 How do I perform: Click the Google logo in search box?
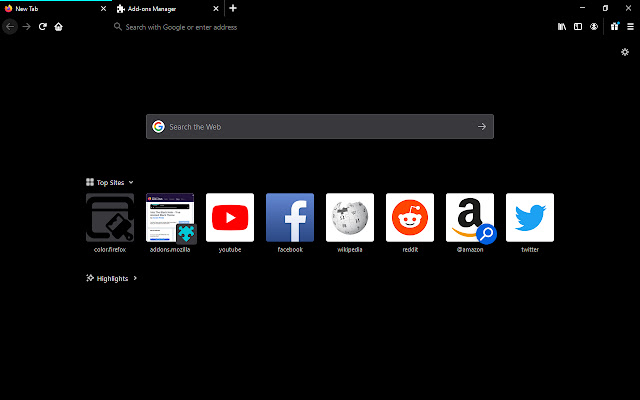pos(158,127)
